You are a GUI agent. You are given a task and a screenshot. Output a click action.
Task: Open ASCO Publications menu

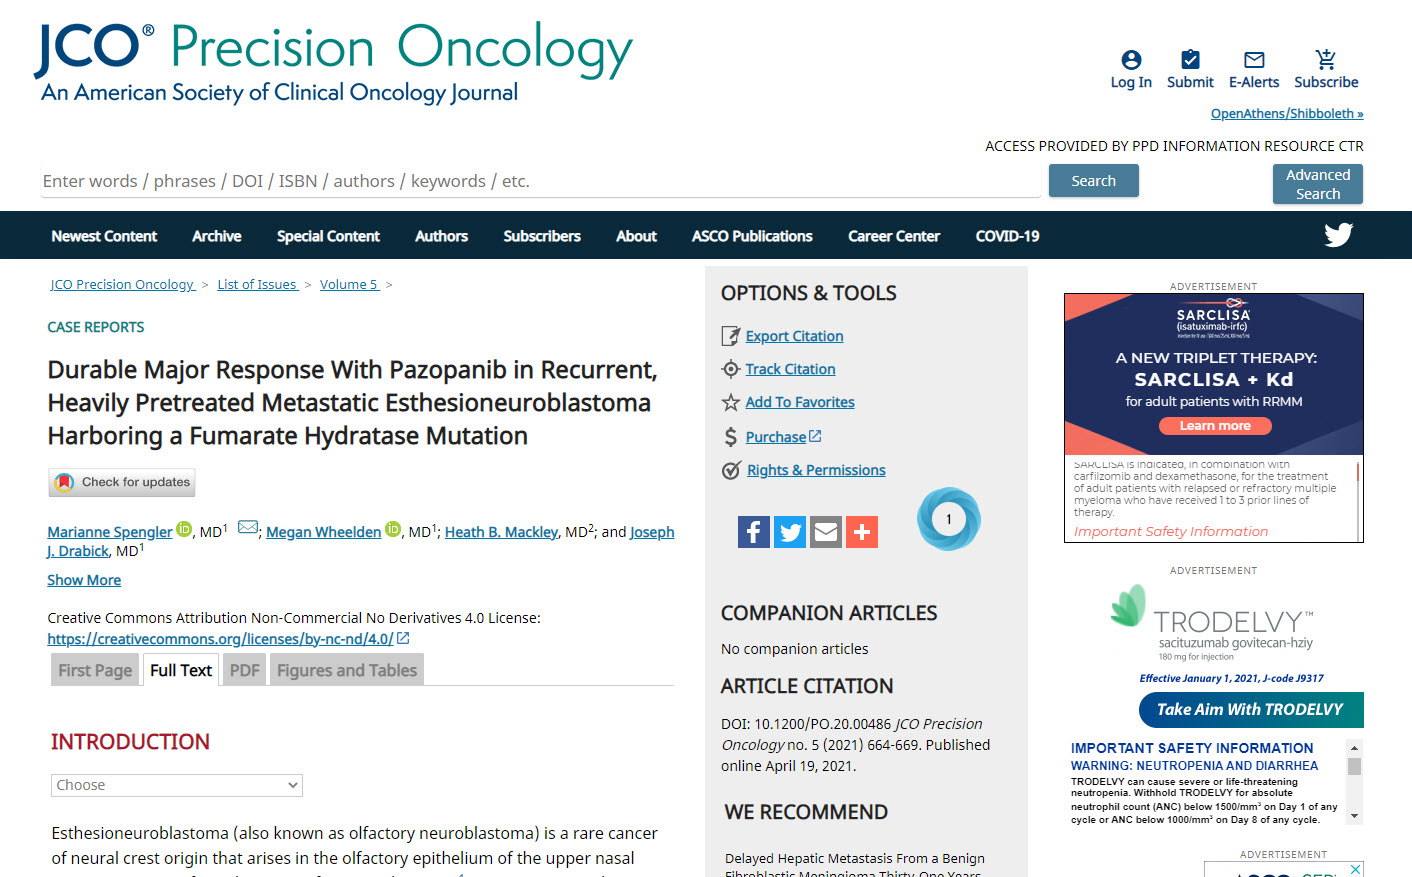tap(752, 236)
